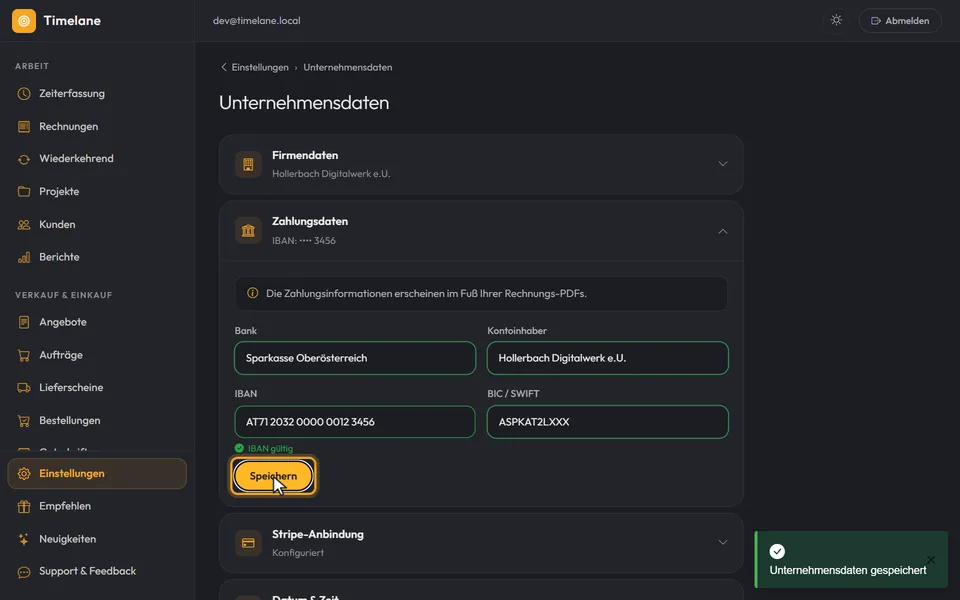Click the dev@timelane.local account text
960x600 pixels.
[x=257, y=21]
